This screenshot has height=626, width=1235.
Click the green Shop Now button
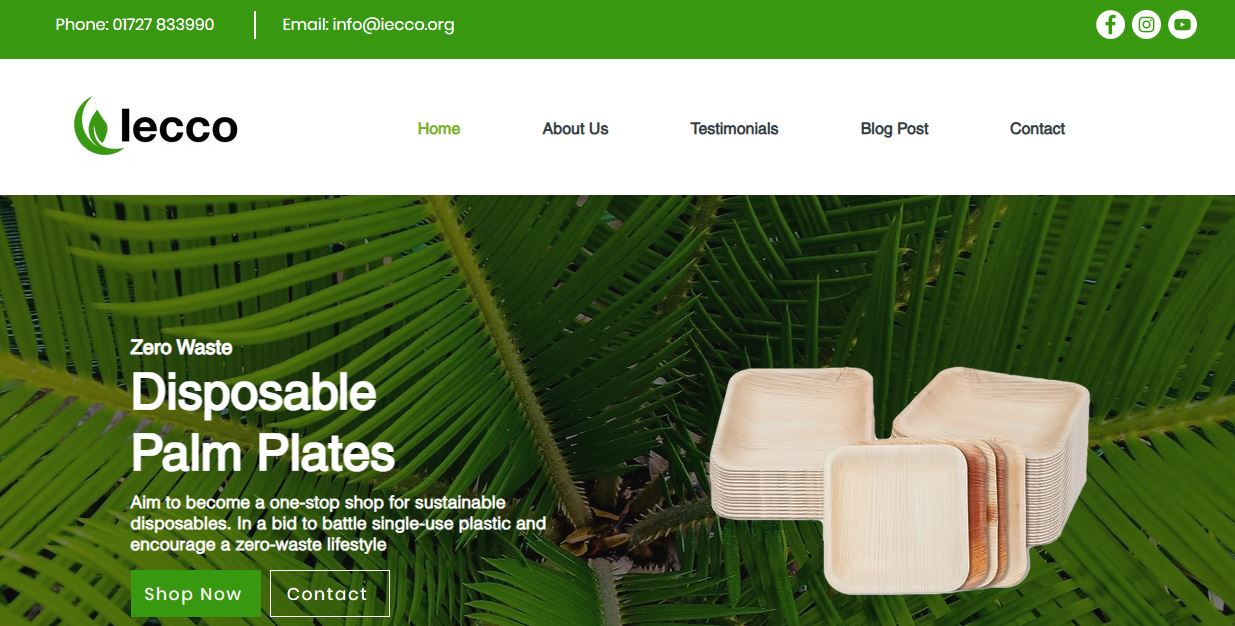[195, 594]
